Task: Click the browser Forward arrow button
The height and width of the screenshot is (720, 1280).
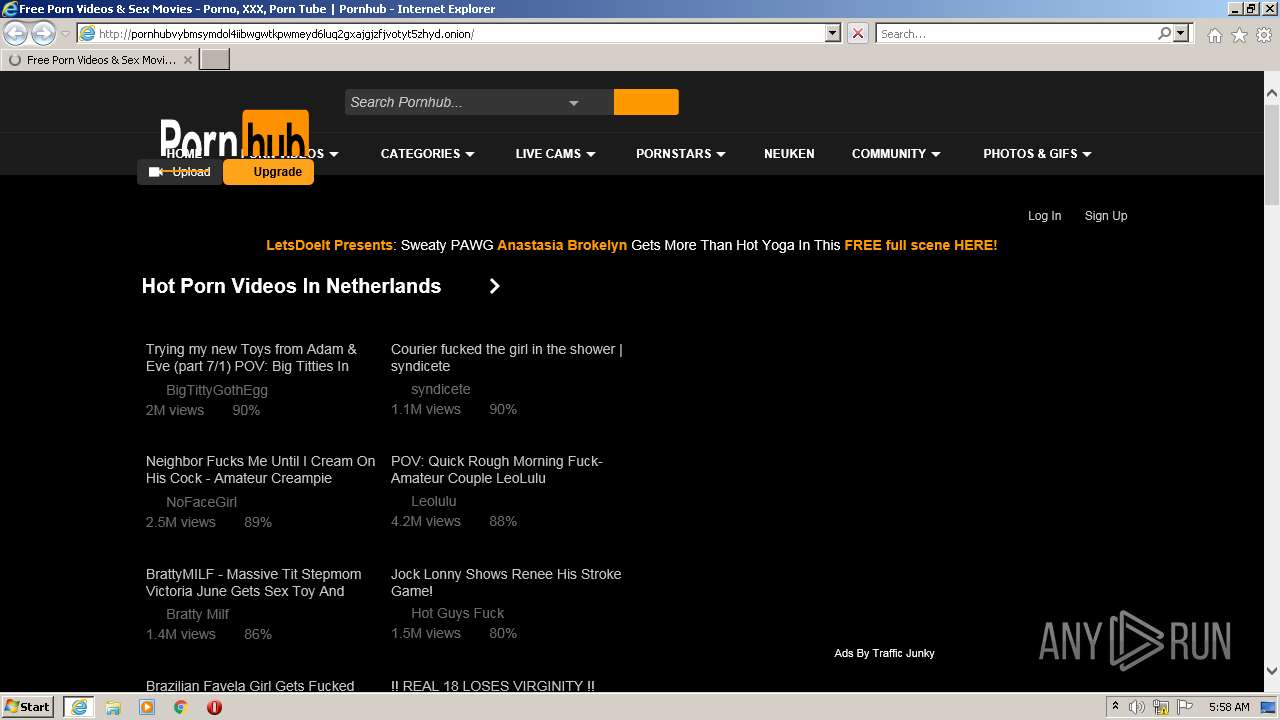Action: pyautogui.click(x=43, y=33)
